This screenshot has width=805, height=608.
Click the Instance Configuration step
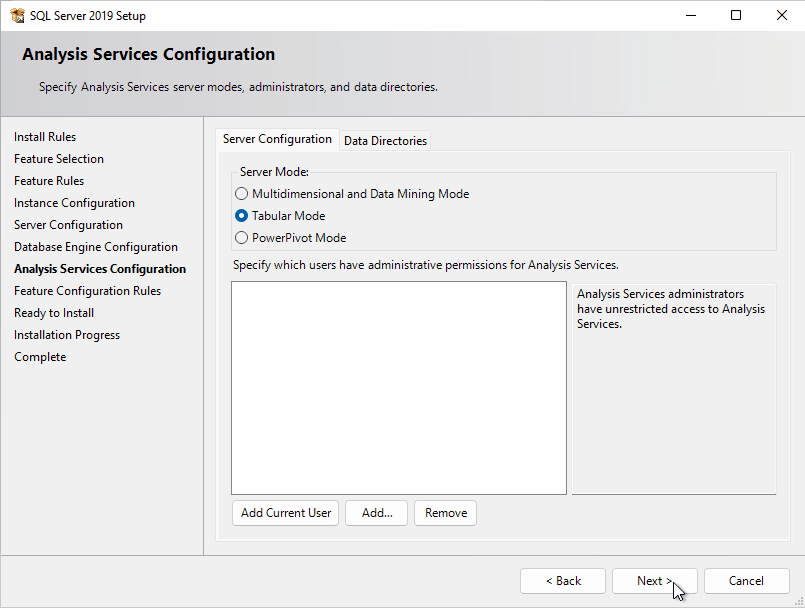(x=74, y=203)
